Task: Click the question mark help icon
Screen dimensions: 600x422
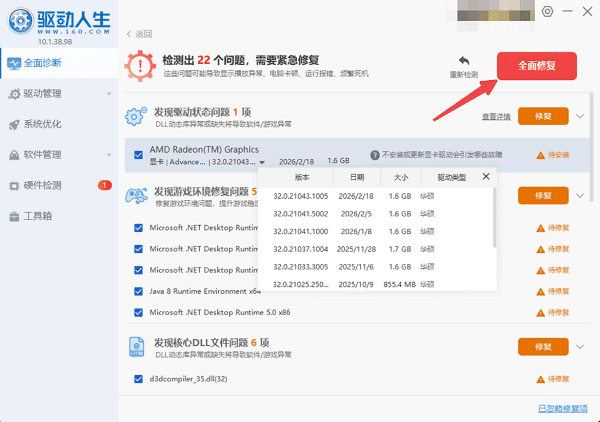Action: click(375, 155)
